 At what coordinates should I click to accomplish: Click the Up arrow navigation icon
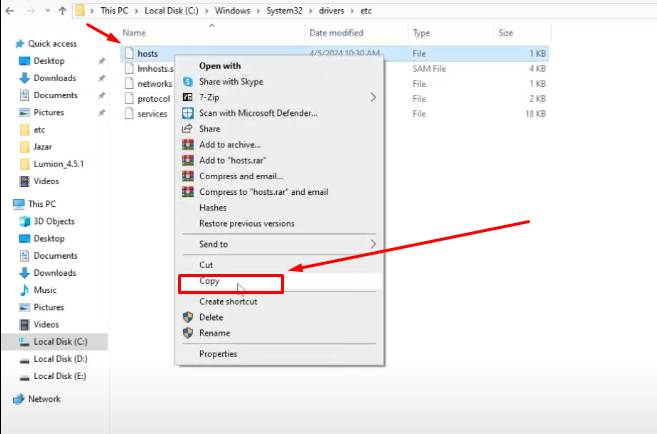[61, 11]
